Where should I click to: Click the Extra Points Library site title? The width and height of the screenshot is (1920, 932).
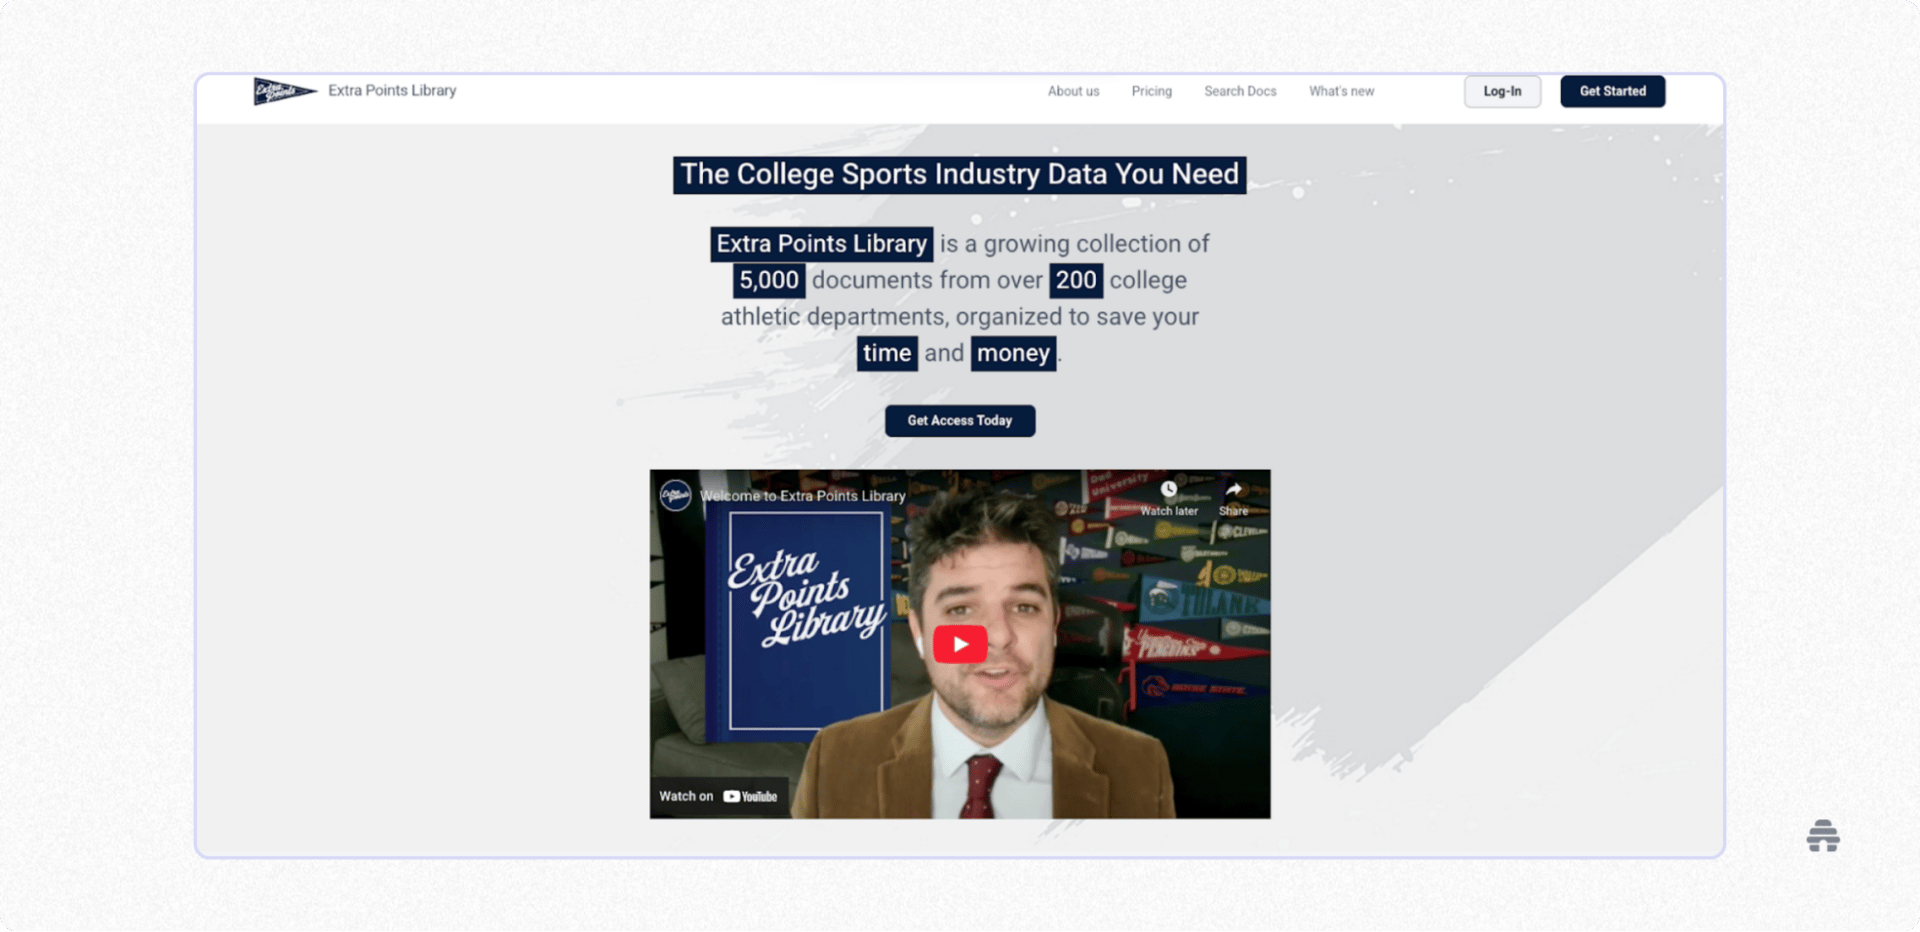click(x=392, y=90)
